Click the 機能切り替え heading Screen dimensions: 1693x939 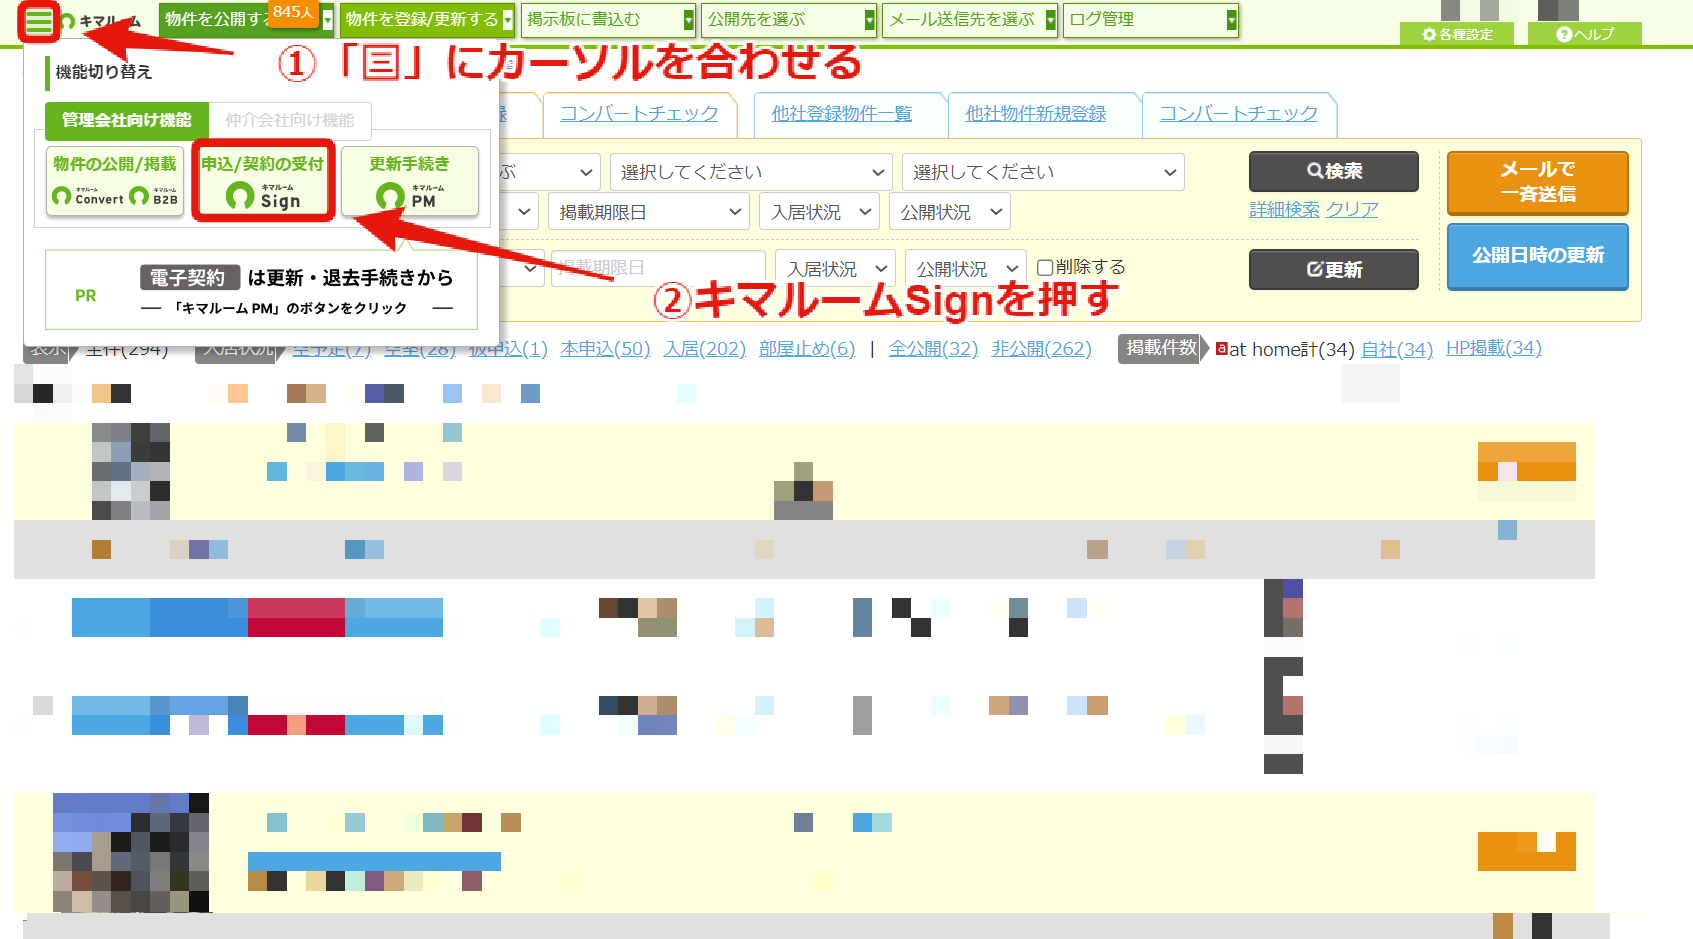[x=104, y=72]
